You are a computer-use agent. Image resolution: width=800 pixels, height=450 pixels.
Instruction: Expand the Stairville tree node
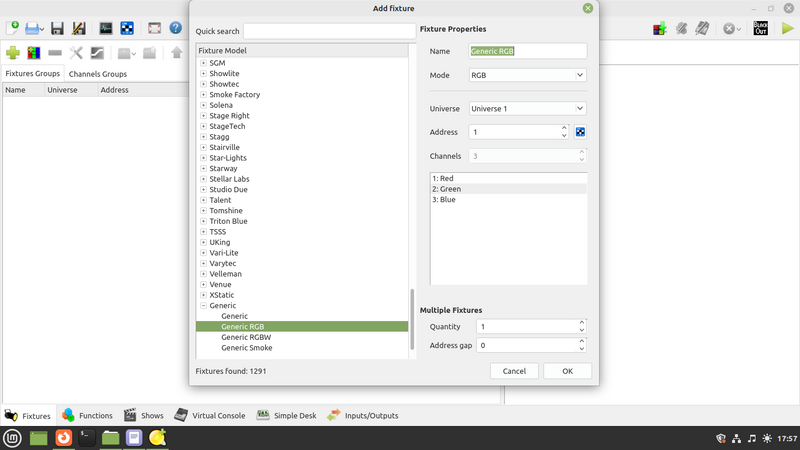coord(203,147)
